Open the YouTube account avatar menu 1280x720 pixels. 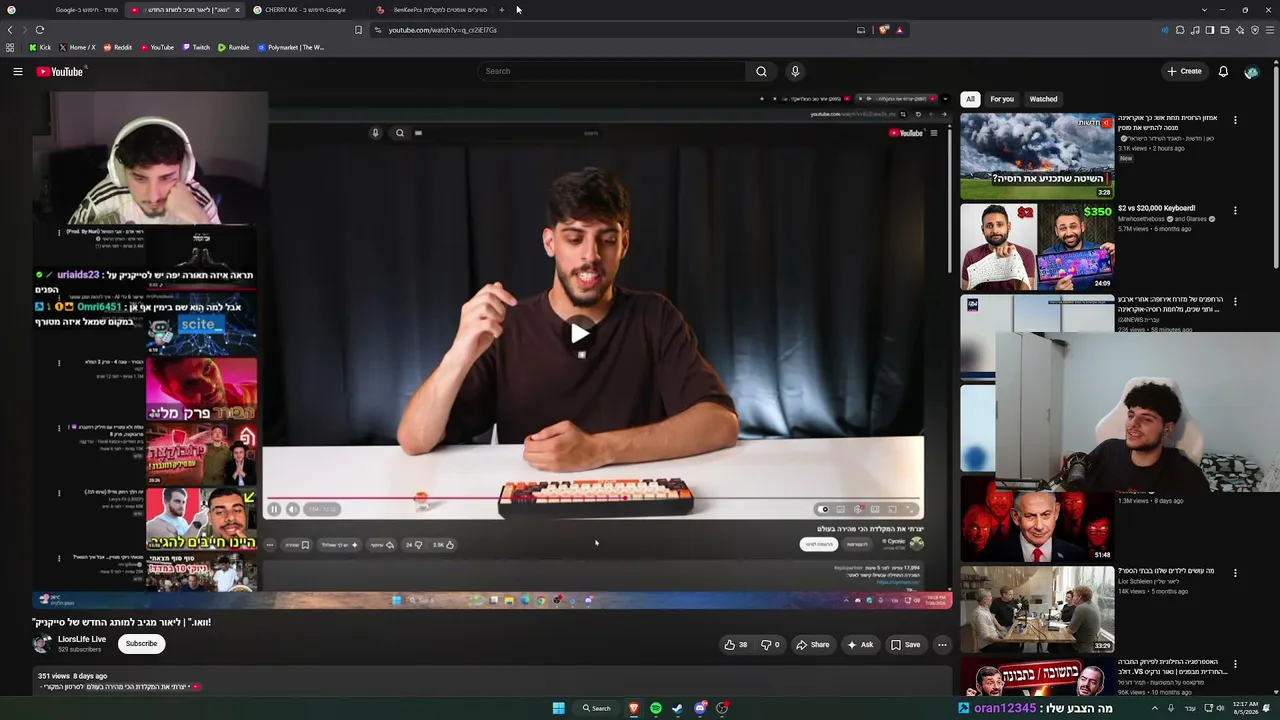click(1251, 71)
